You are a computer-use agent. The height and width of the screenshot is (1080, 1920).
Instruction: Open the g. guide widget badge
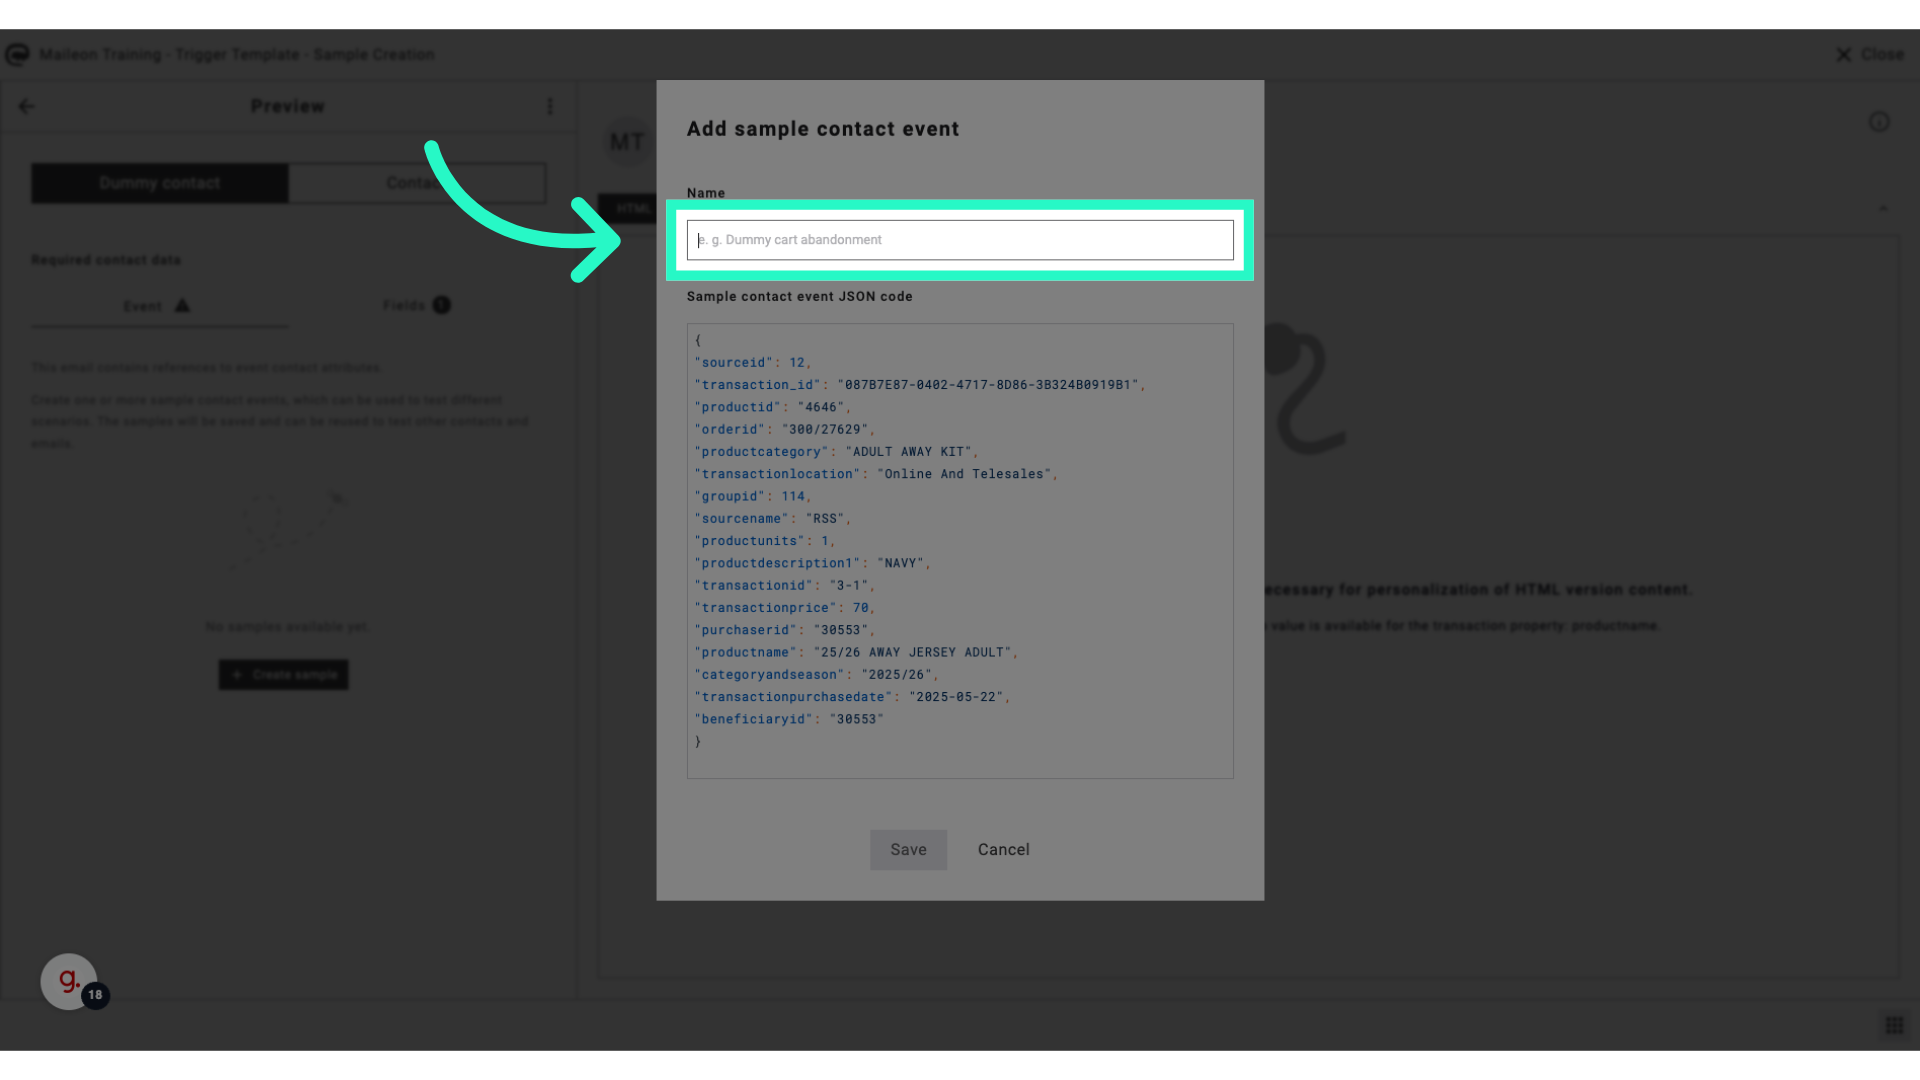click(70, 981)
